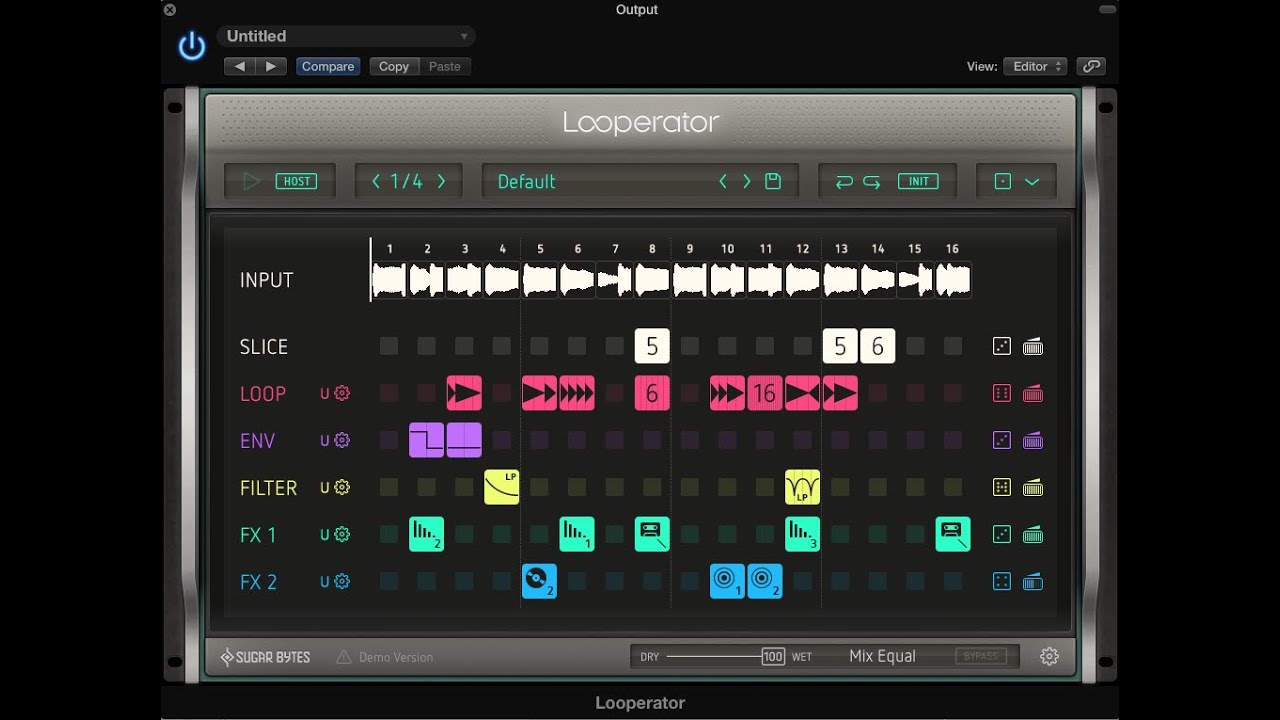Image resolution: width=1280 pixels, height=720 pixels.
Task: Click the LP filter cell at step 4
Action: (x=502, y=487)
